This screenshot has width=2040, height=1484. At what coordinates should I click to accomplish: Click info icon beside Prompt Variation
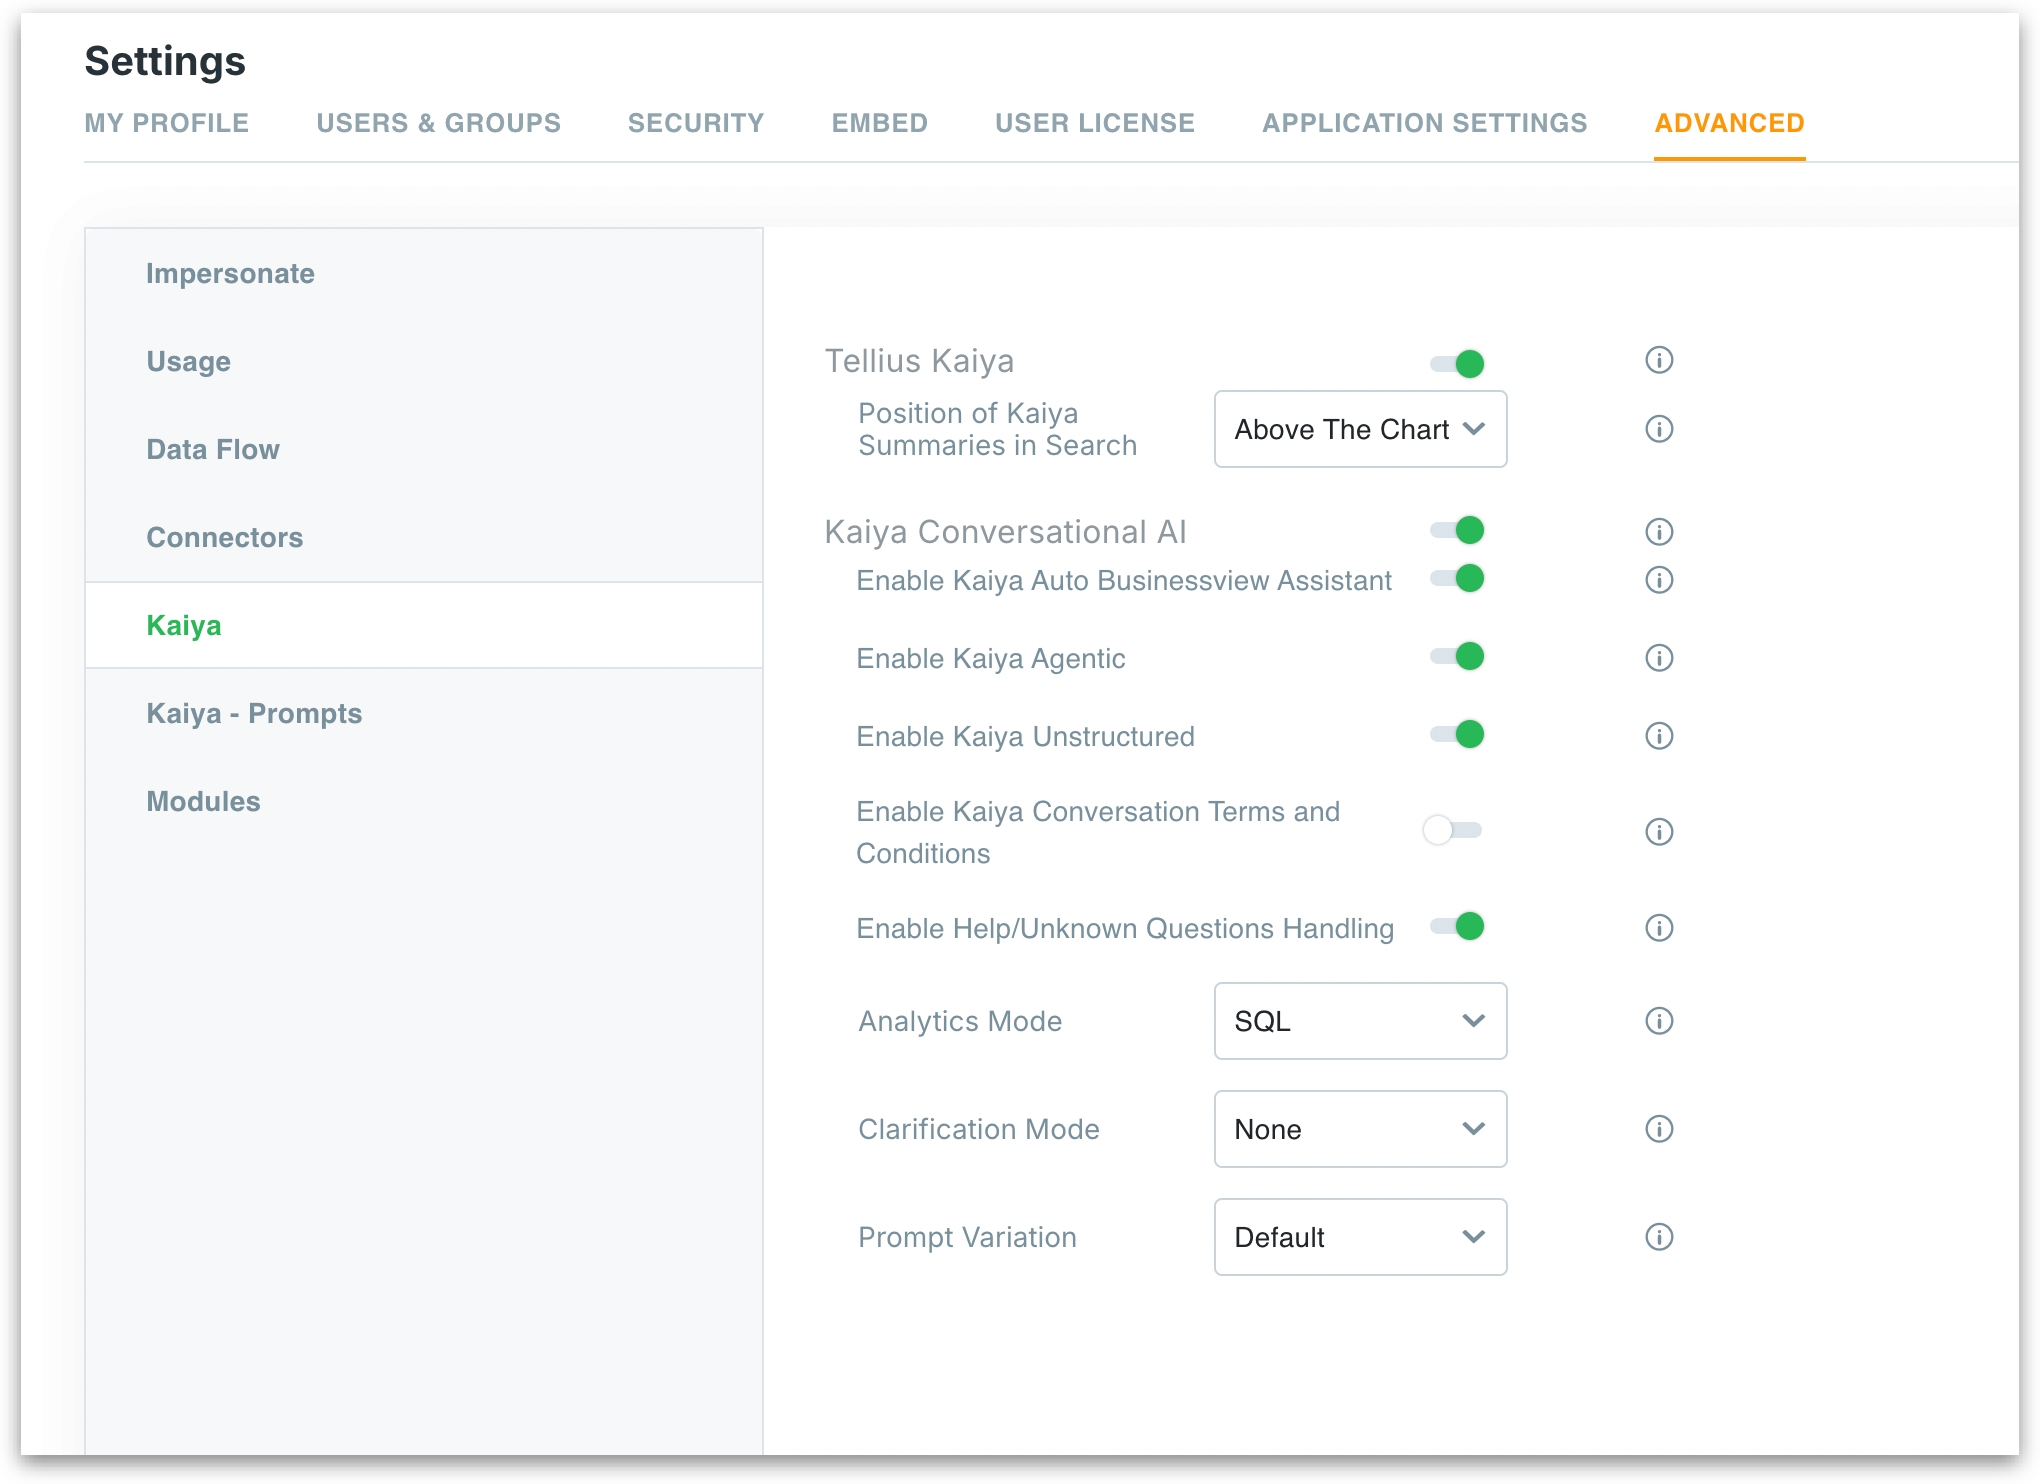click(x=1658, y=1237)
